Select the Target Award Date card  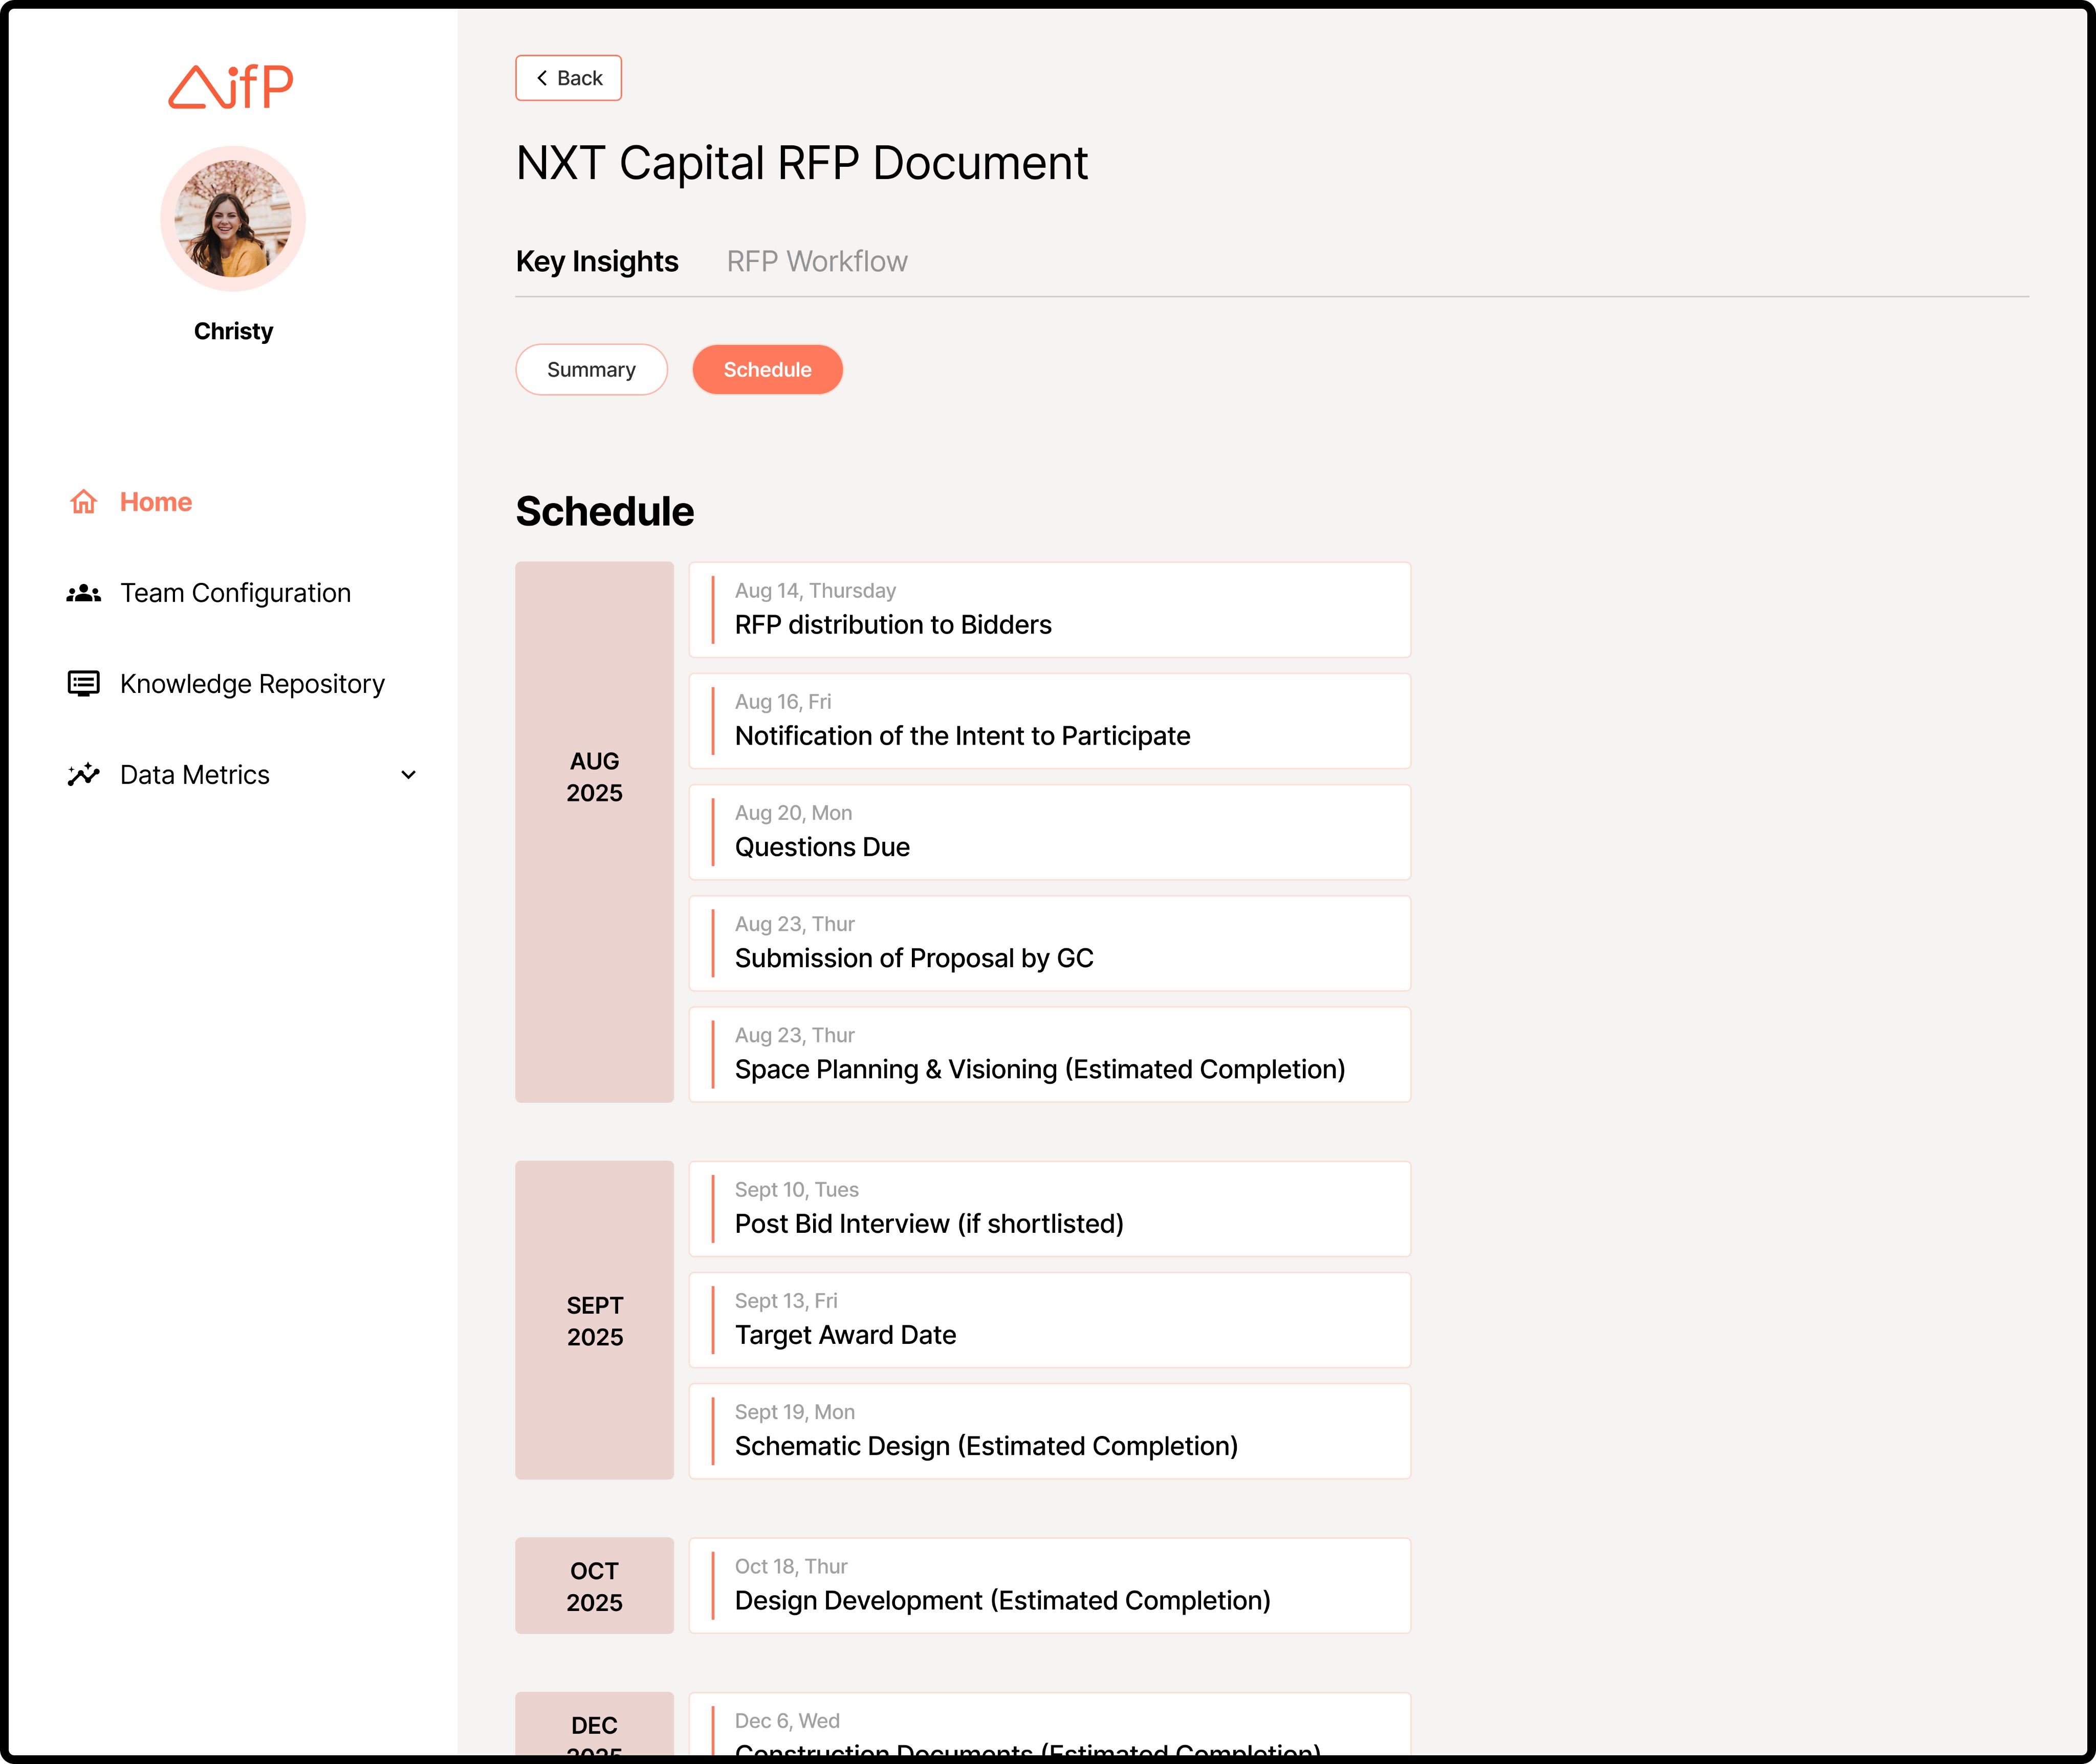1049,1320
